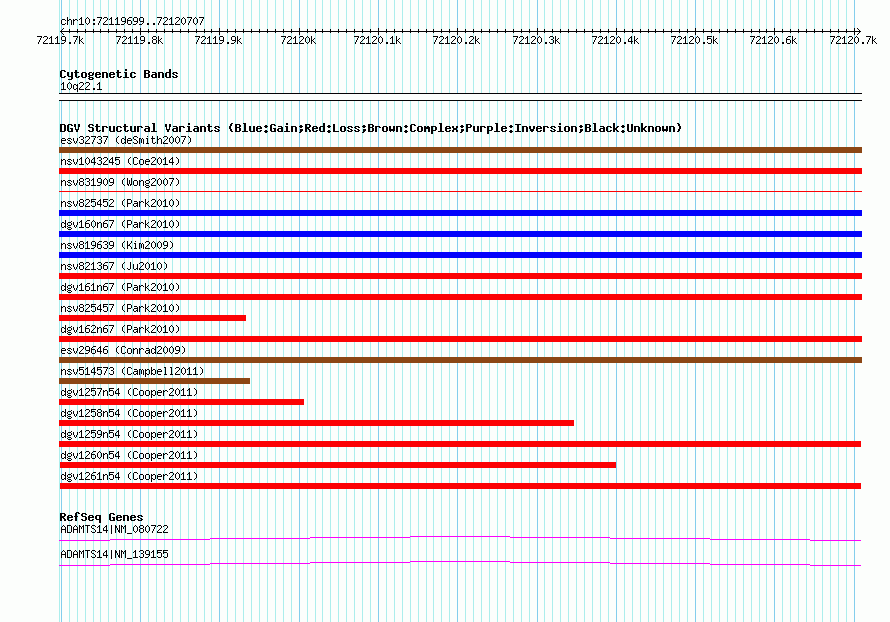Select the dgv1258n54 (Cooper2011) label
This screenshot has width=890, height=622.
(x=129, y=413)
